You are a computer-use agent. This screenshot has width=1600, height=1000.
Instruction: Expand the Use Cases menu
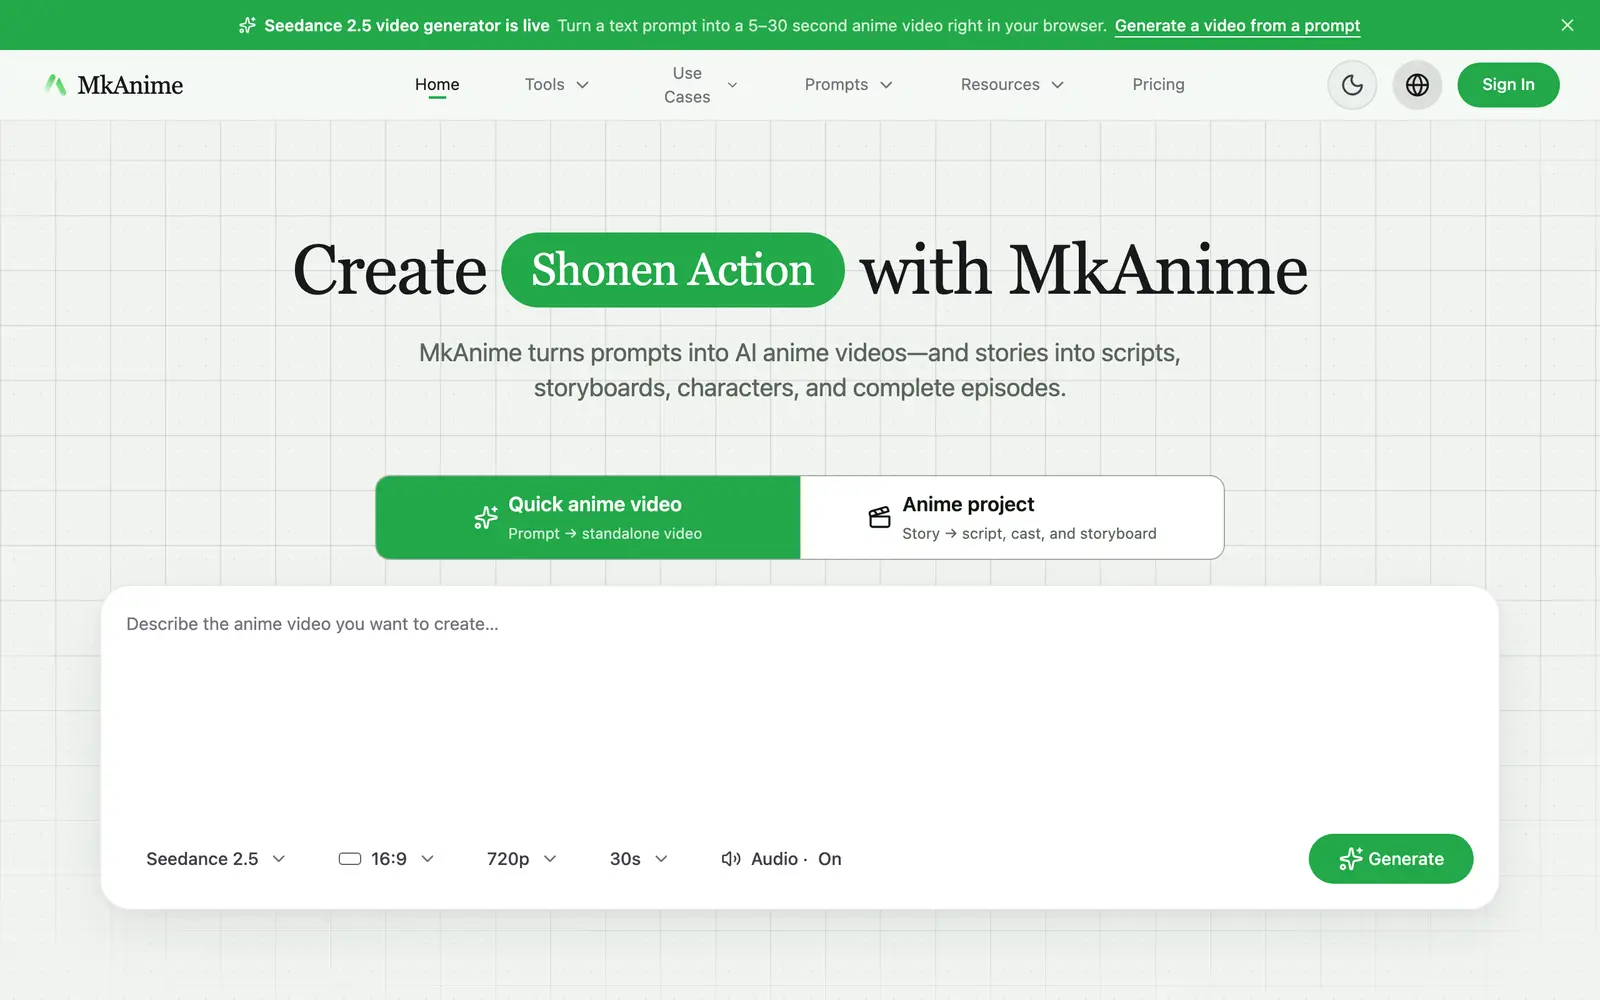click(700, 85)
